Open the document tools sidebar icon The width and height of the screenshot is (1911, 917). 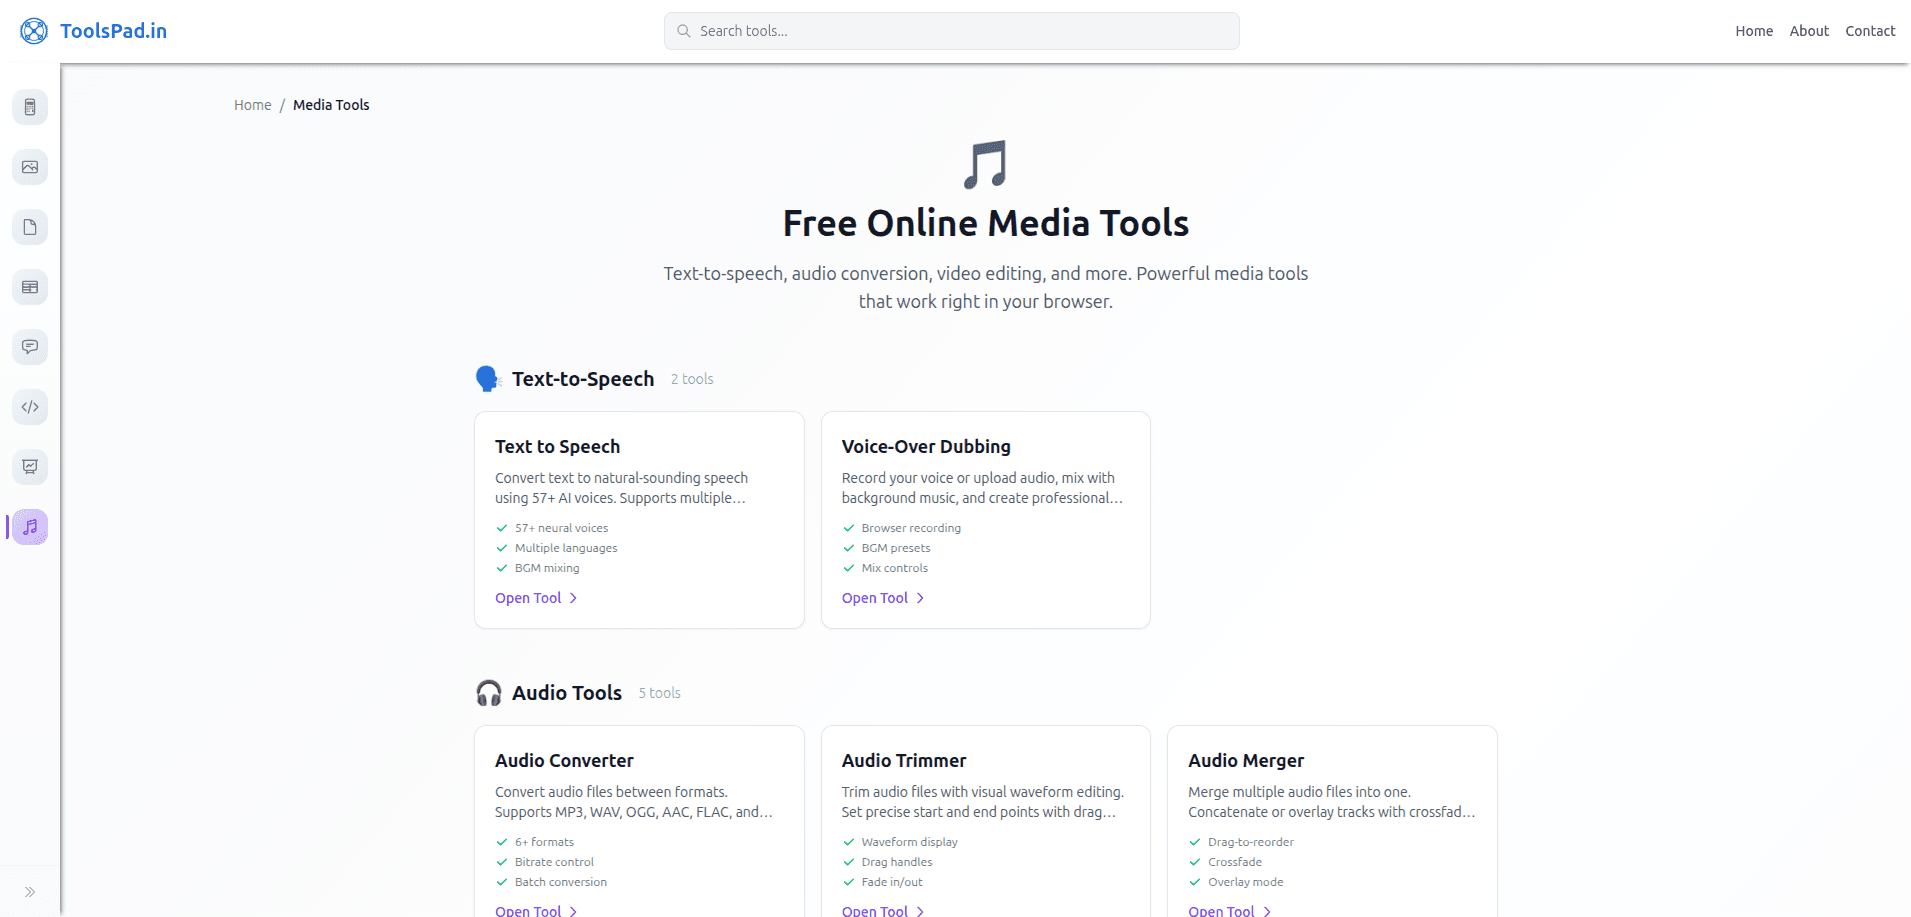30,227
